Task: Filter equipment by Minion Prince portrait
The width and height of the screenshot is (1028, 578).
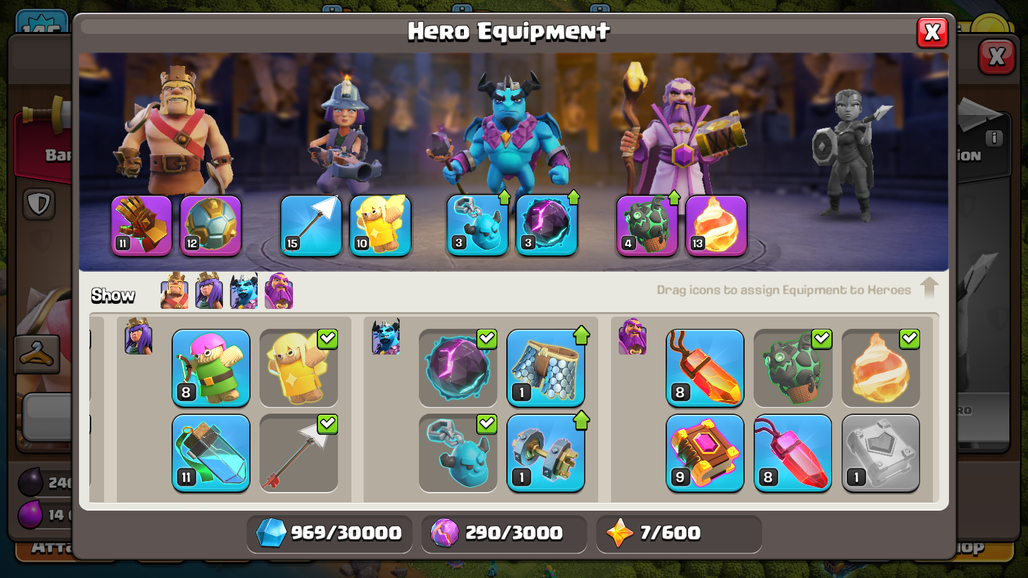Action: click(244, 291)
